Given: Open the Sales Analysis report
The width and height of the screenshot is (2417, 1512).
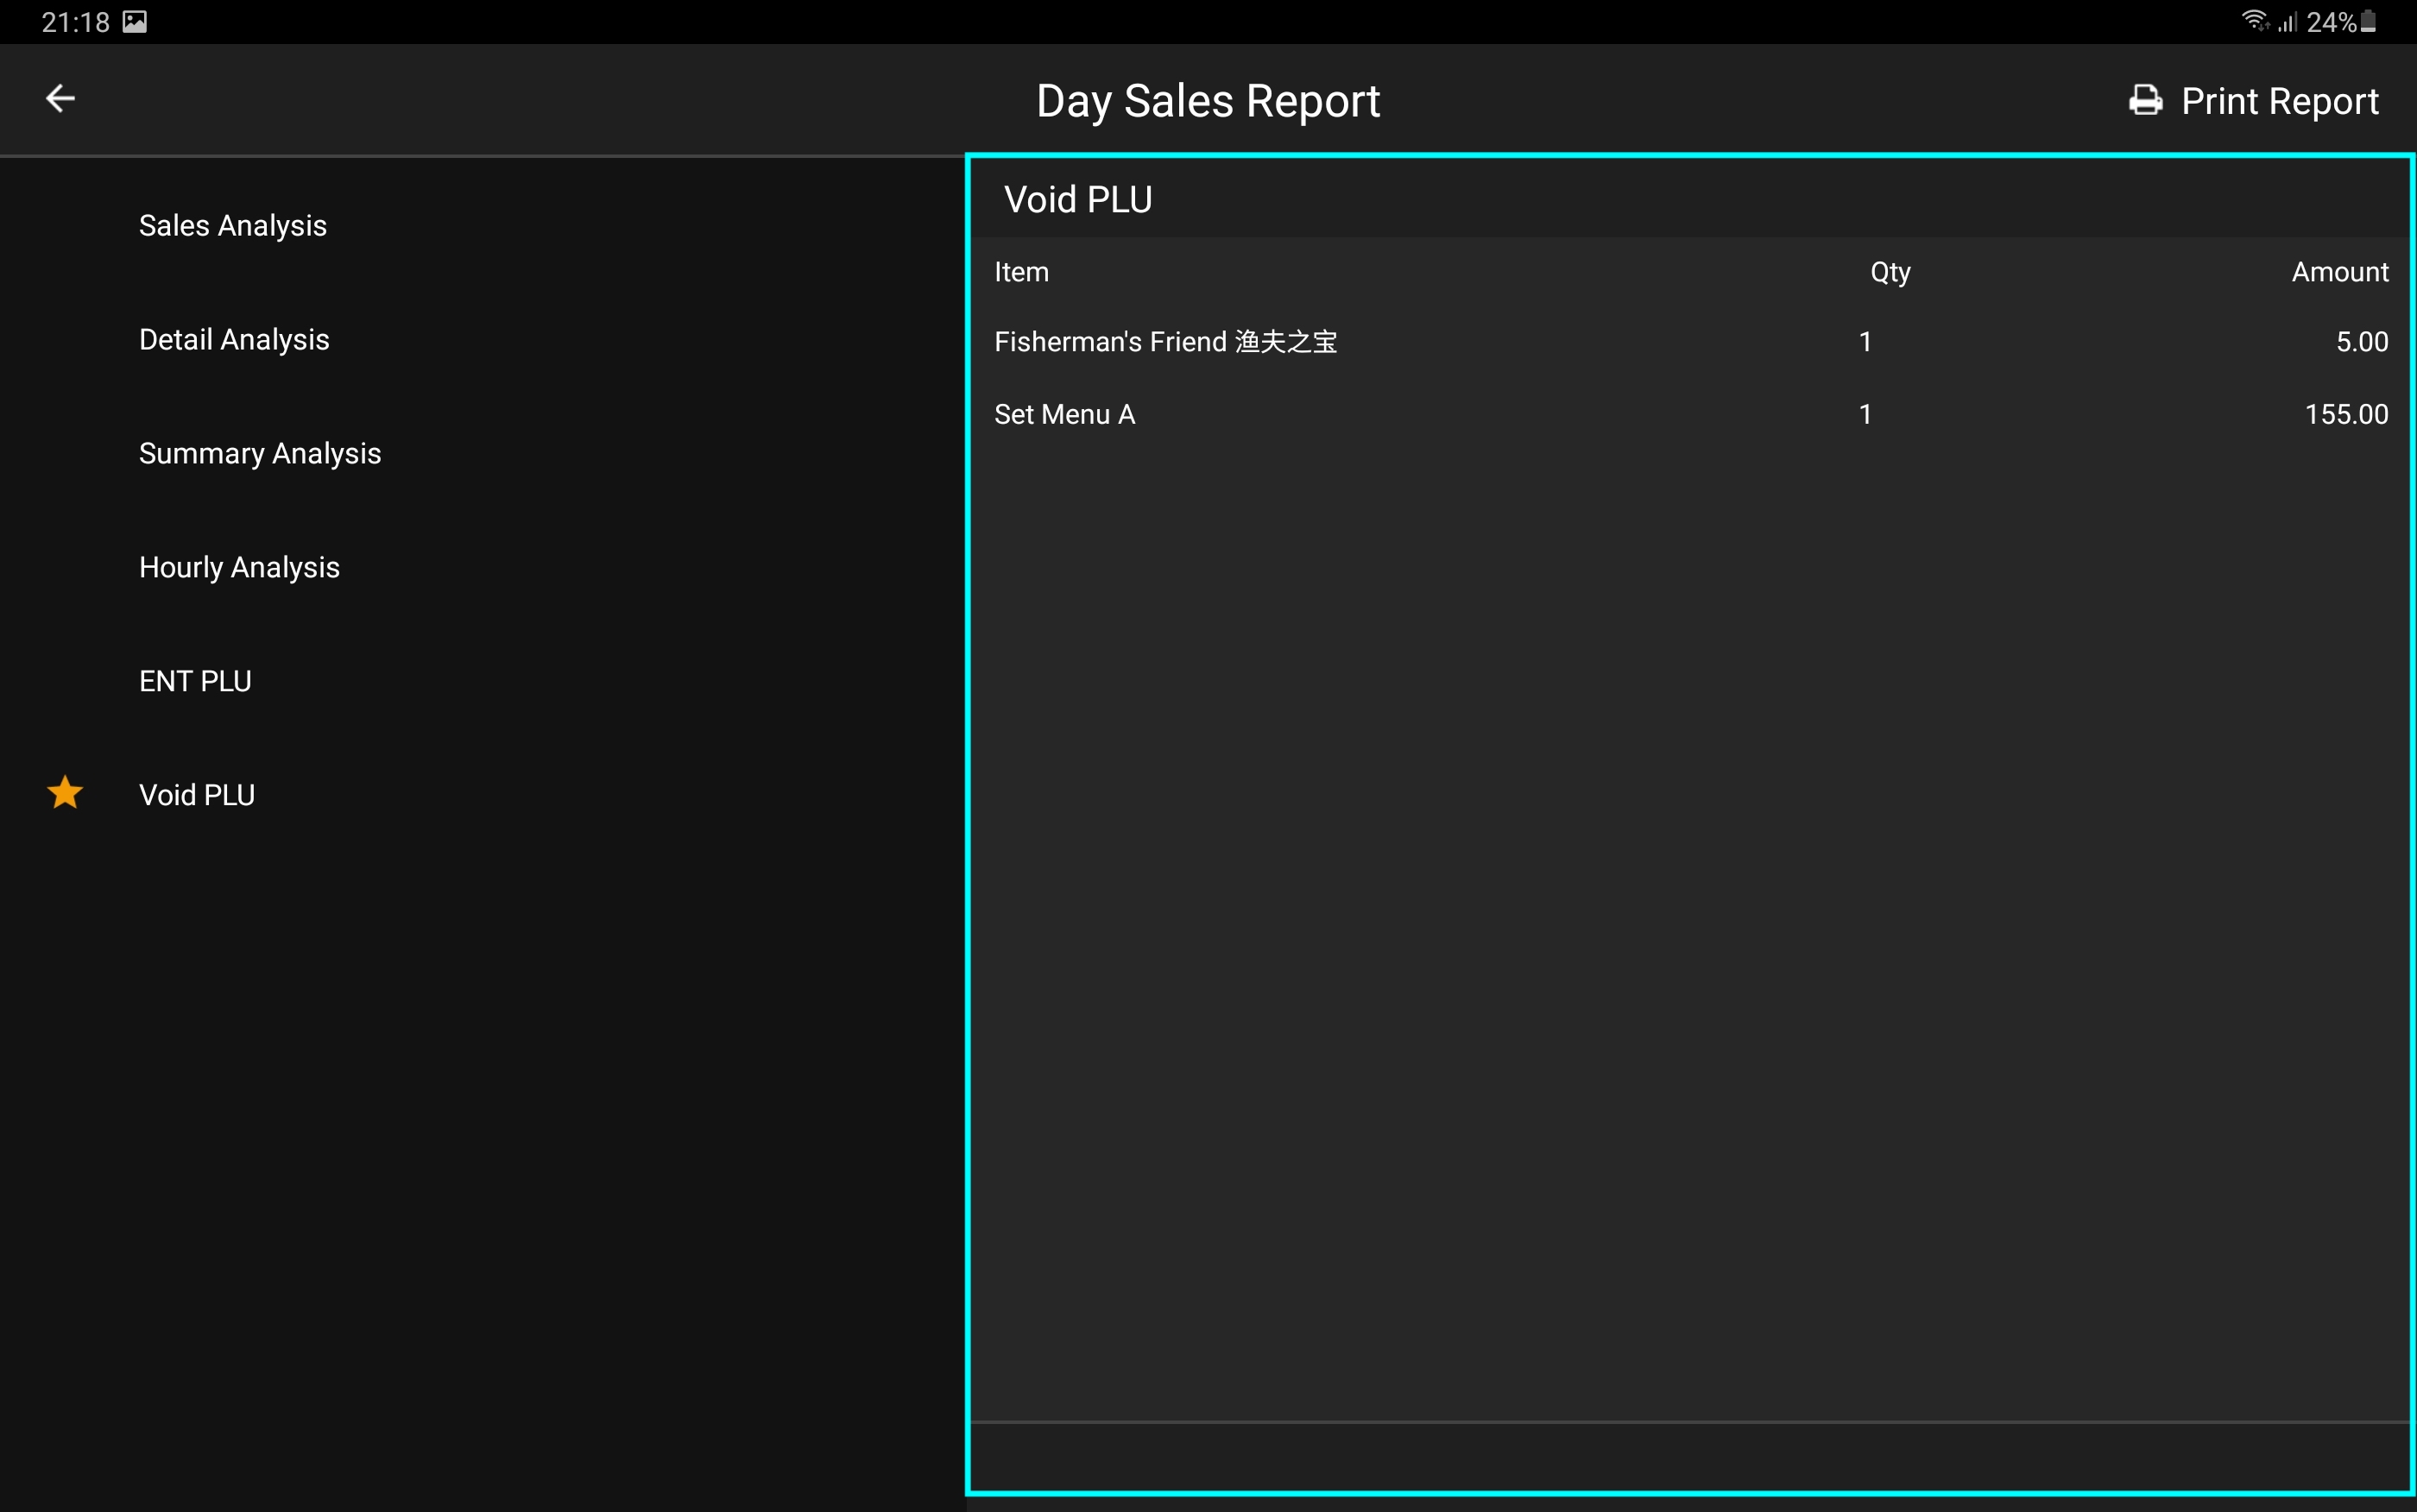Looking at the screenshot, I should (233, 226).
